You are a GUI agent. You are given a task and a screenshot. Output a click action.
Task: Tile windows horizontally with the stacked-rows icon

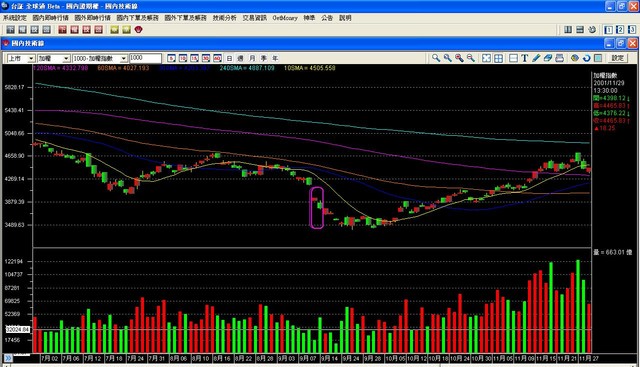point(580,30)
